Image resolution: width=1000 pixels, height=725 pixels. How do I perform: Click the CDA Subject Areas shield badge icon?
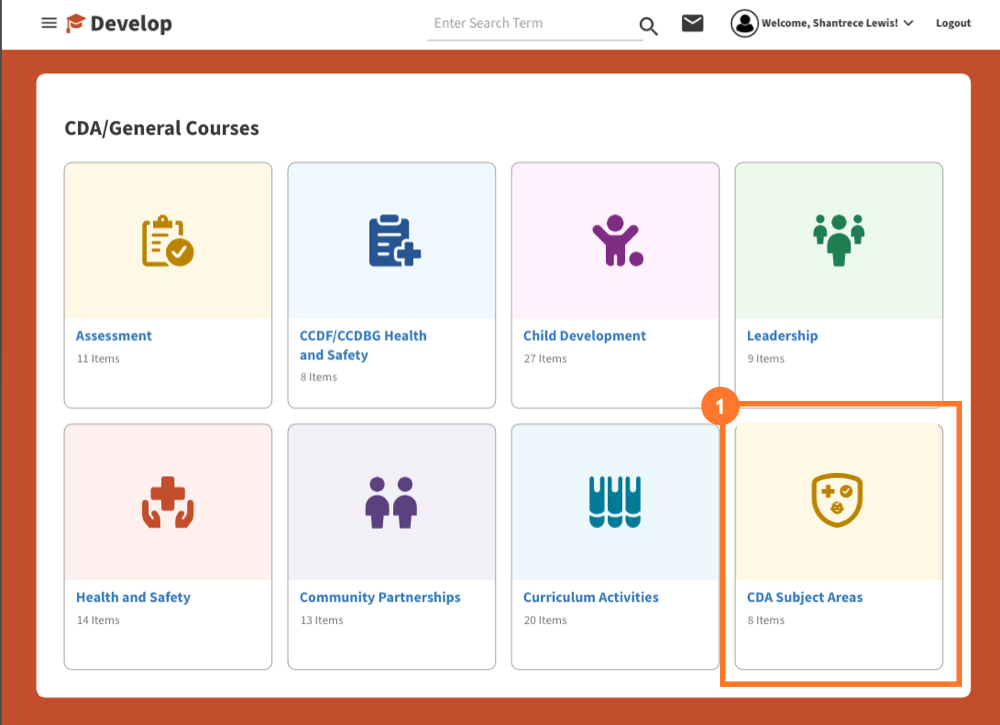[838, 501]
